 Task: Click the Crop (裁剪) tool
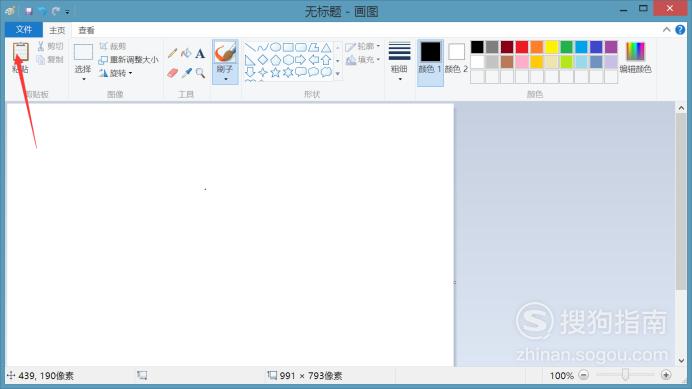click(113, 46)
